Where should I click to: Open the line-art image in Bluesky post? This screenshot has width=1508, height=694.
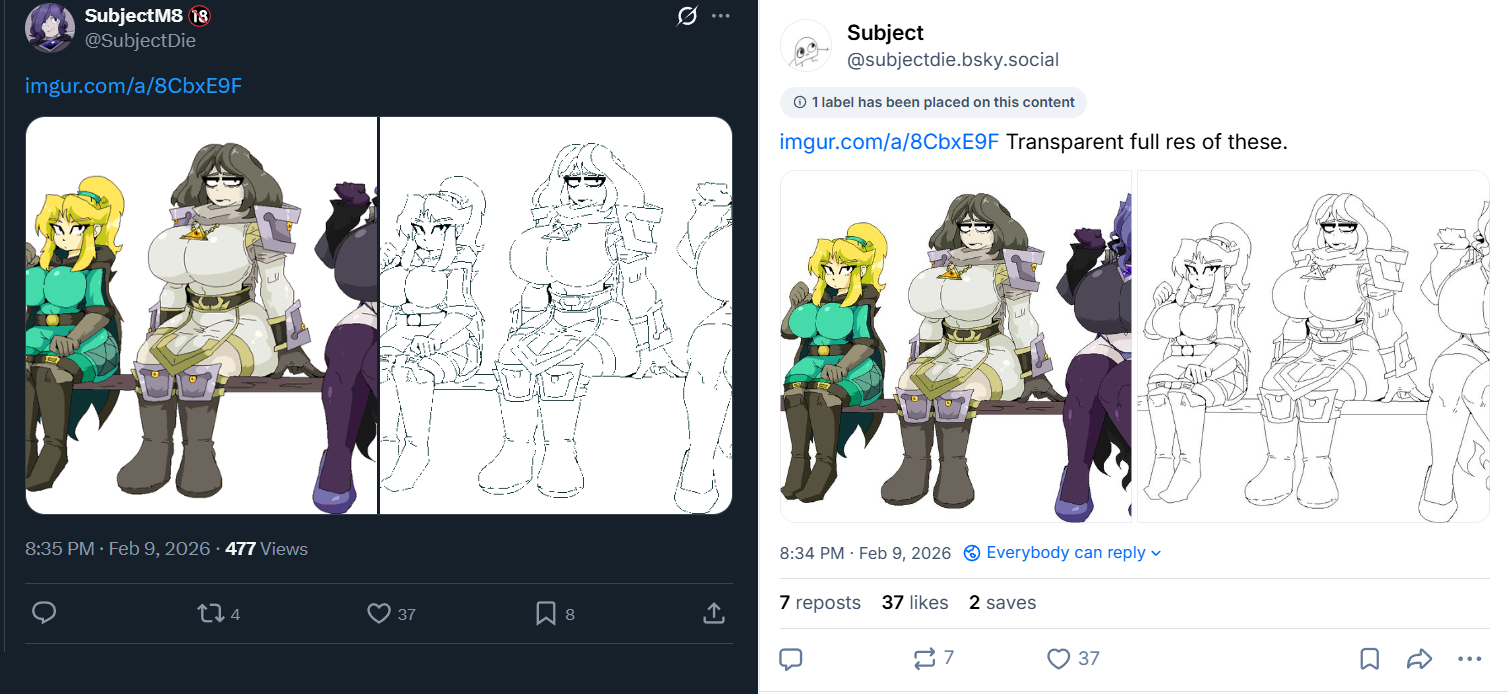point(1313,346)
